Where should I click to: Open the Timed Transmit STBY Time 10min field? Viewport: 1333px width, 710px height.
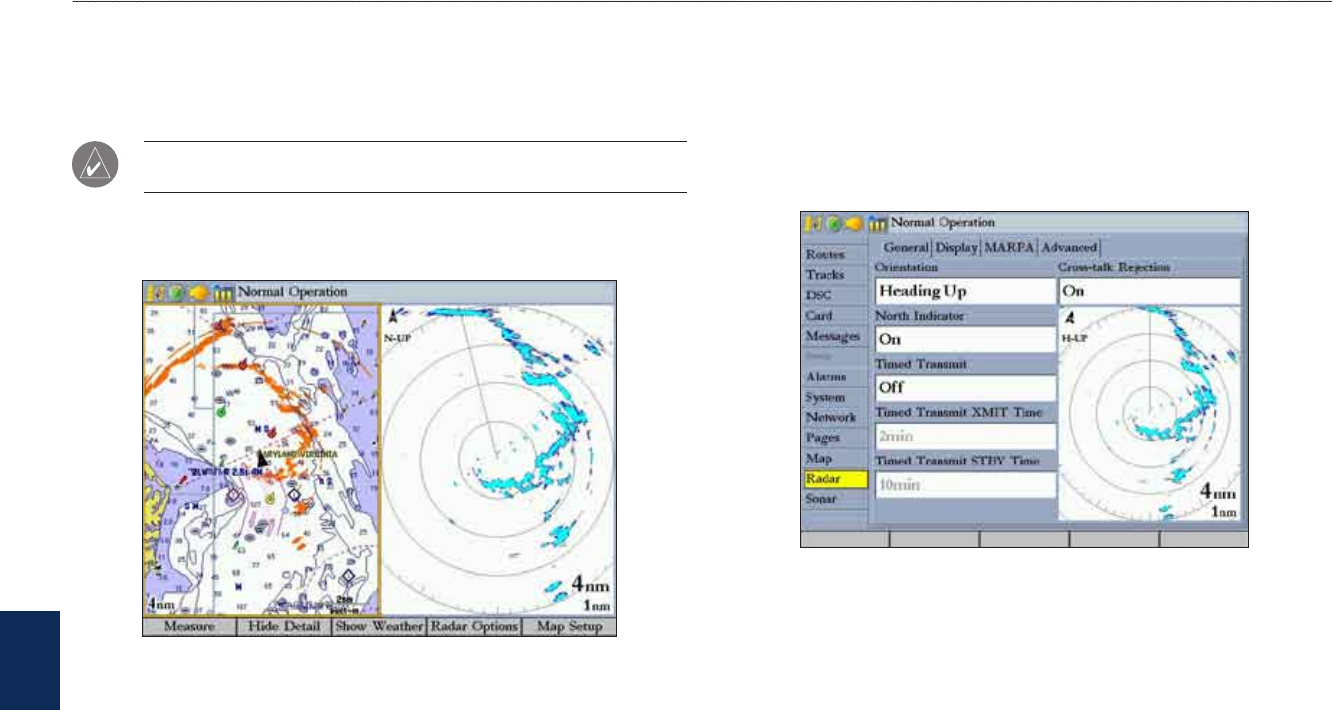coord(964,485)
